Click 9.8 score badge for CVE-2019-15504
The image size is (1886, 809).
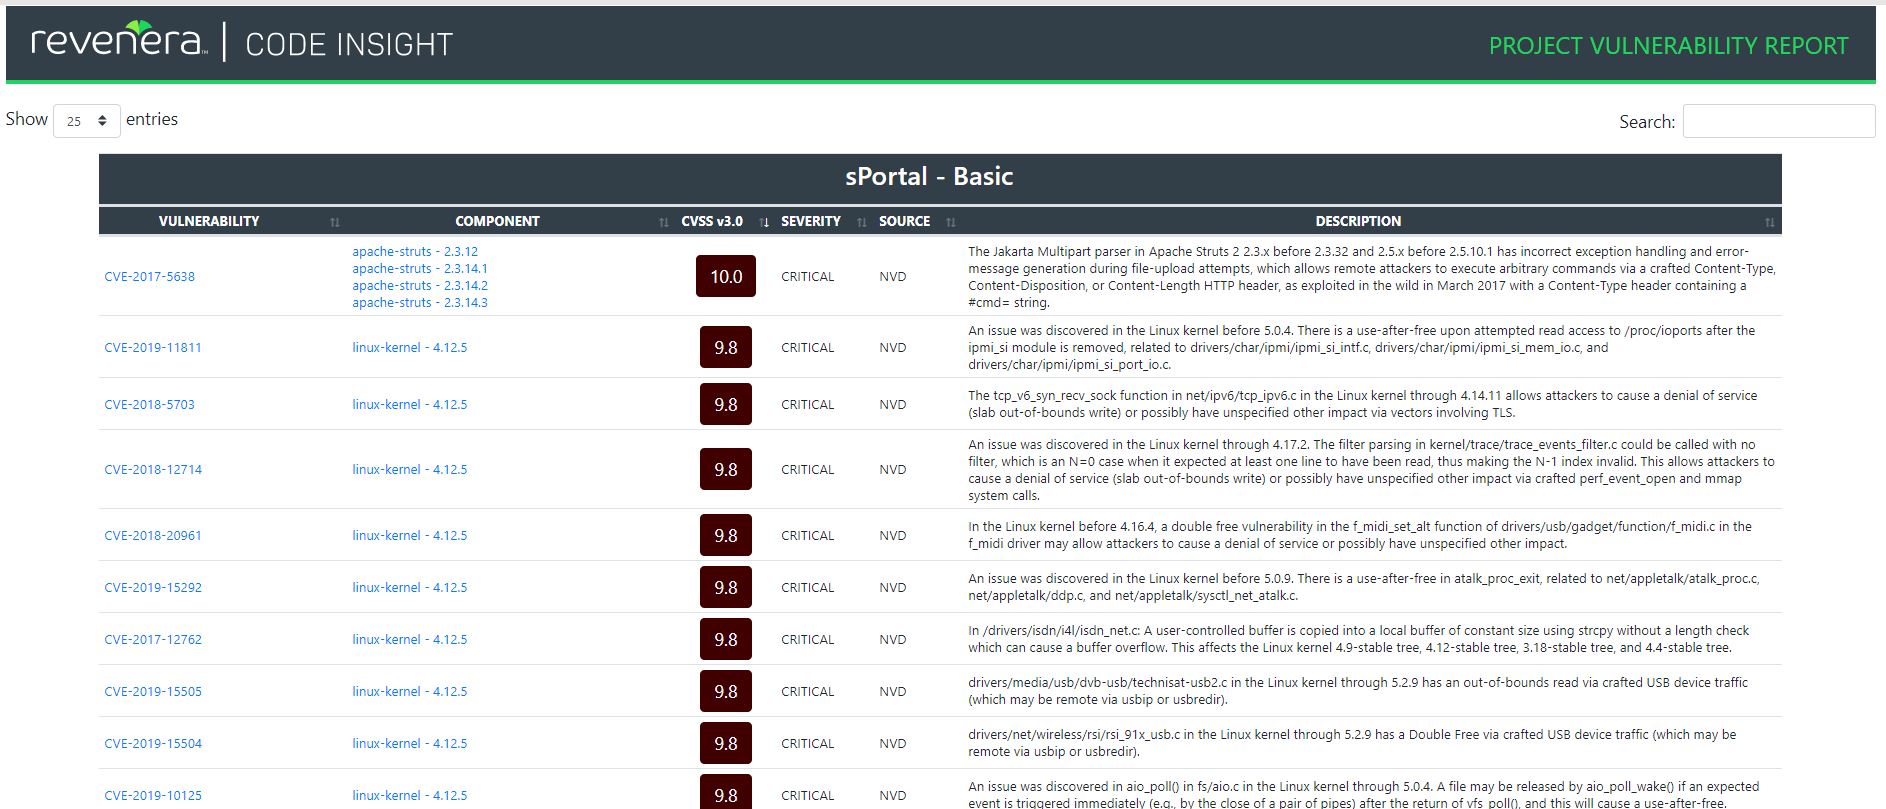click(x=726, y=744)
